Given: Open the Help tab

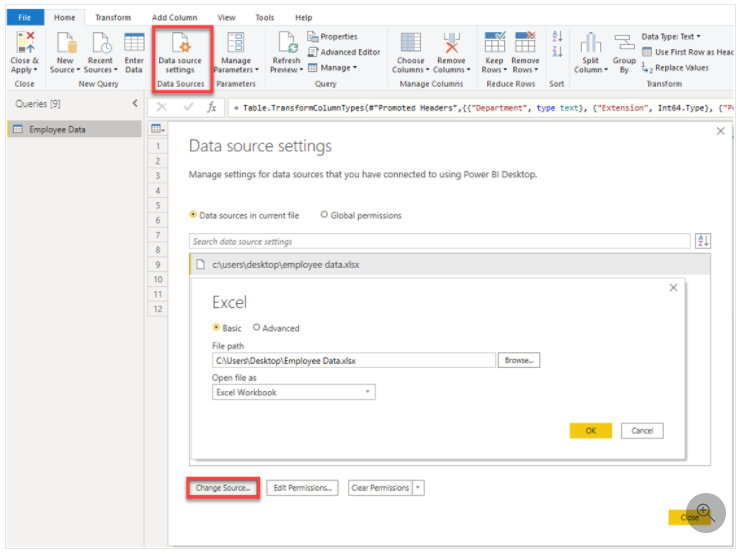Looking at the screenshot, I should click(303, 17).
